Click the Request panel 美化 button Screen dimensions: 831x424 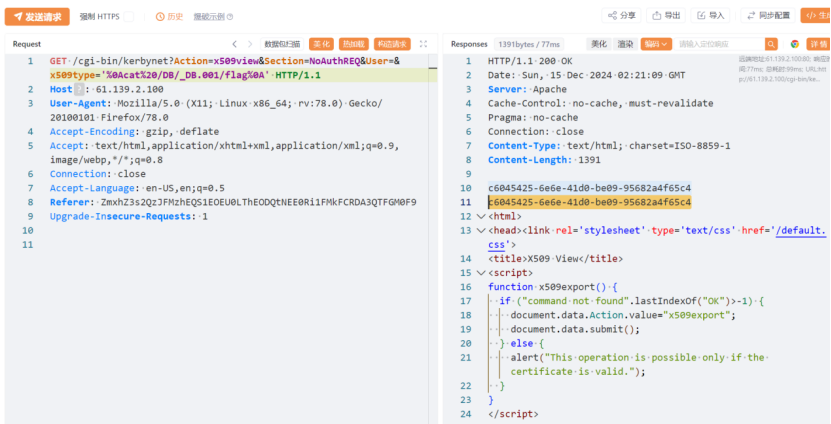coord(321,44)
